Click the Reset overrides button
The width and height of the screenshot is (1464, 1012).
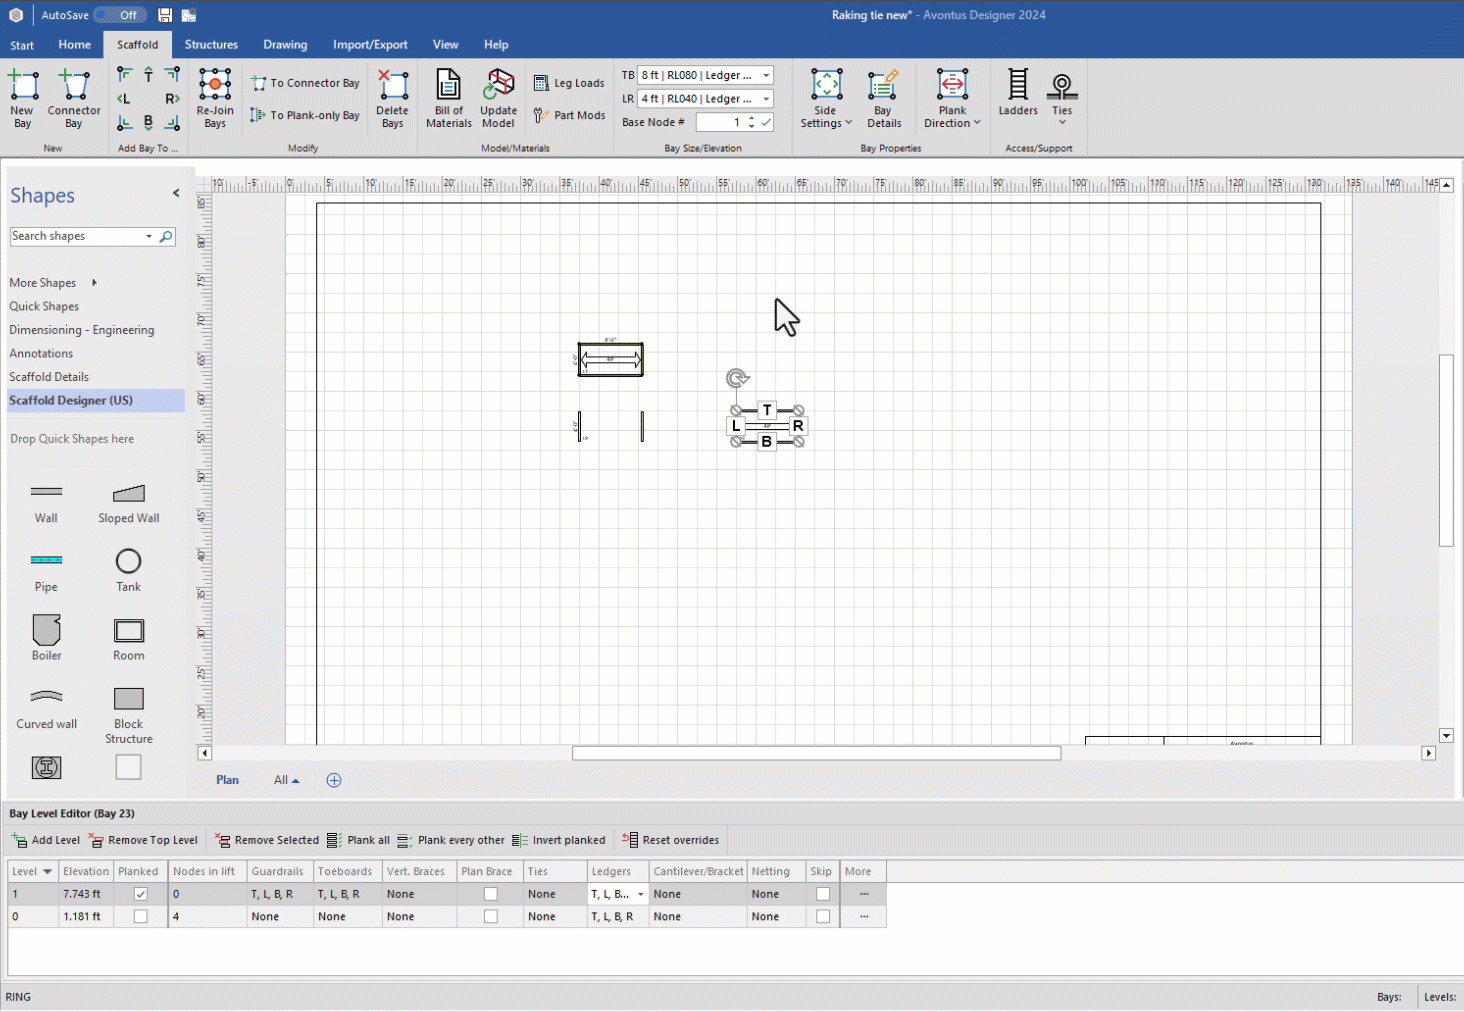click(670, 840)
